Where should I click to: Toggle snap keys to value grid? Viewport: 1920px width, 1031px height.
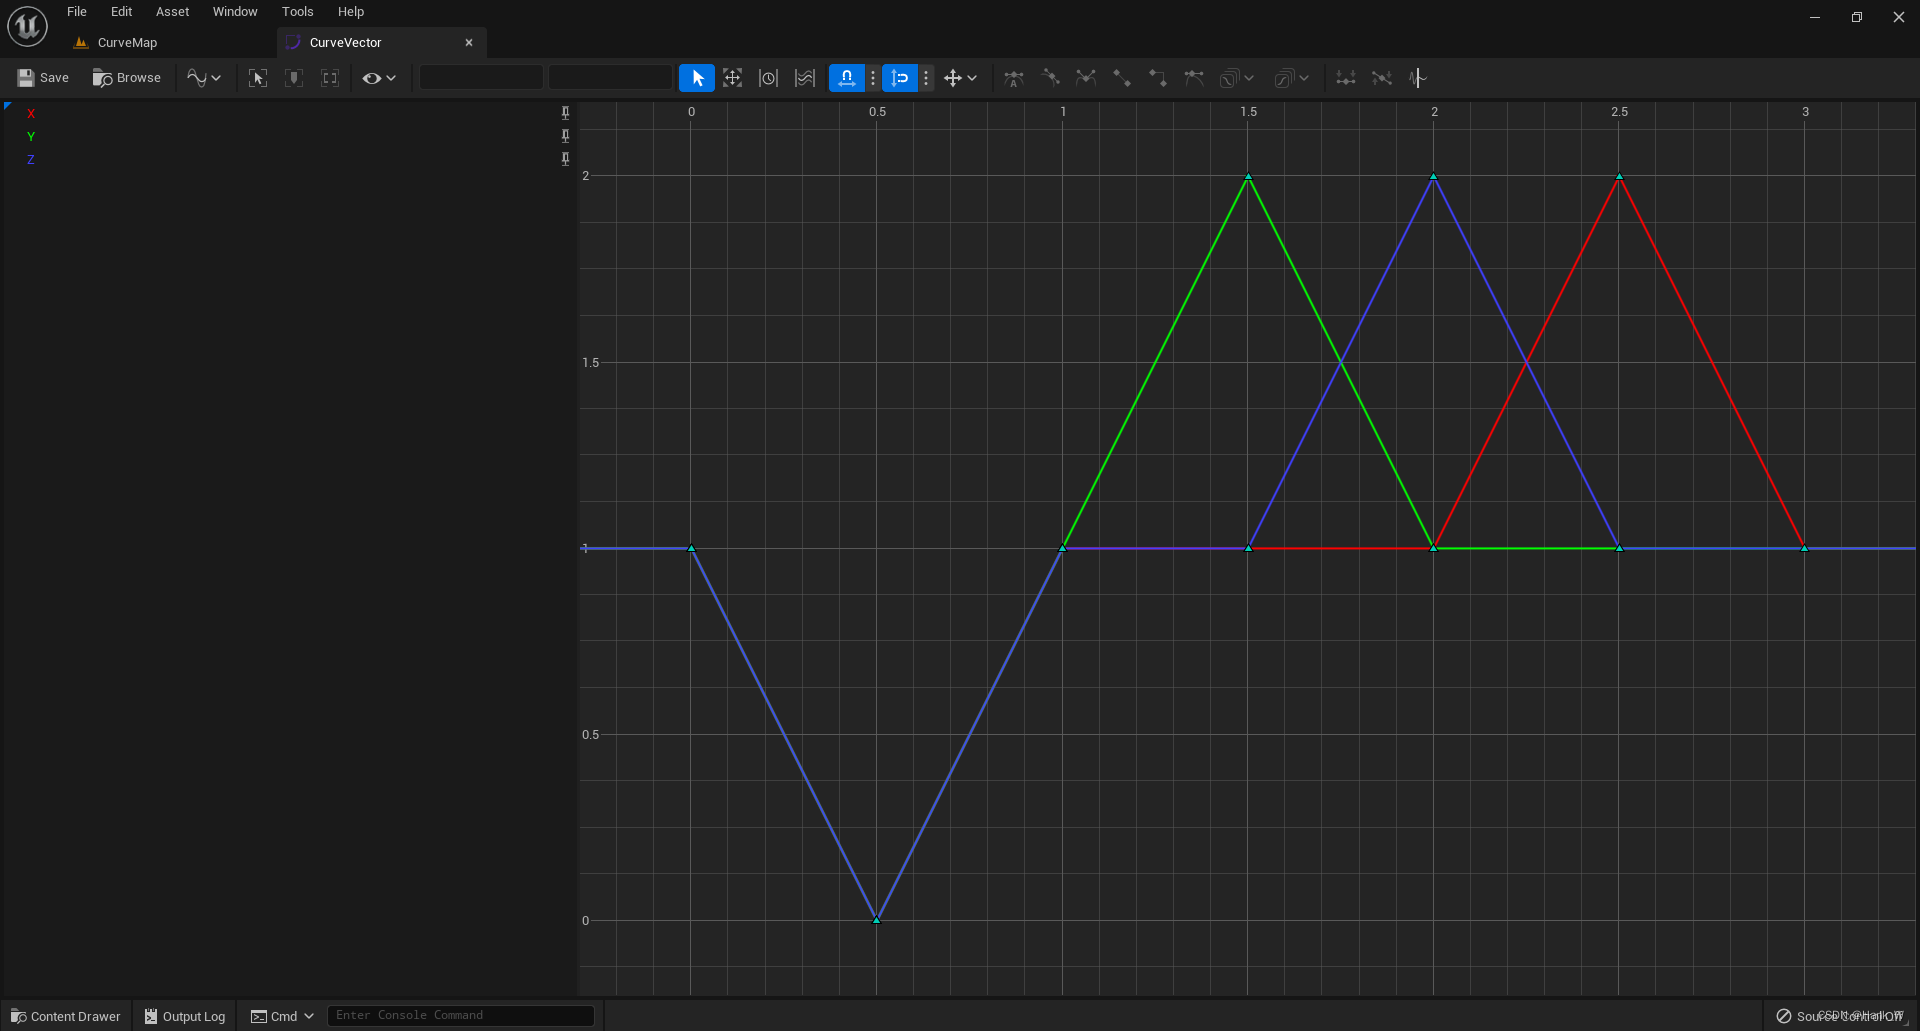coord(899,77)
